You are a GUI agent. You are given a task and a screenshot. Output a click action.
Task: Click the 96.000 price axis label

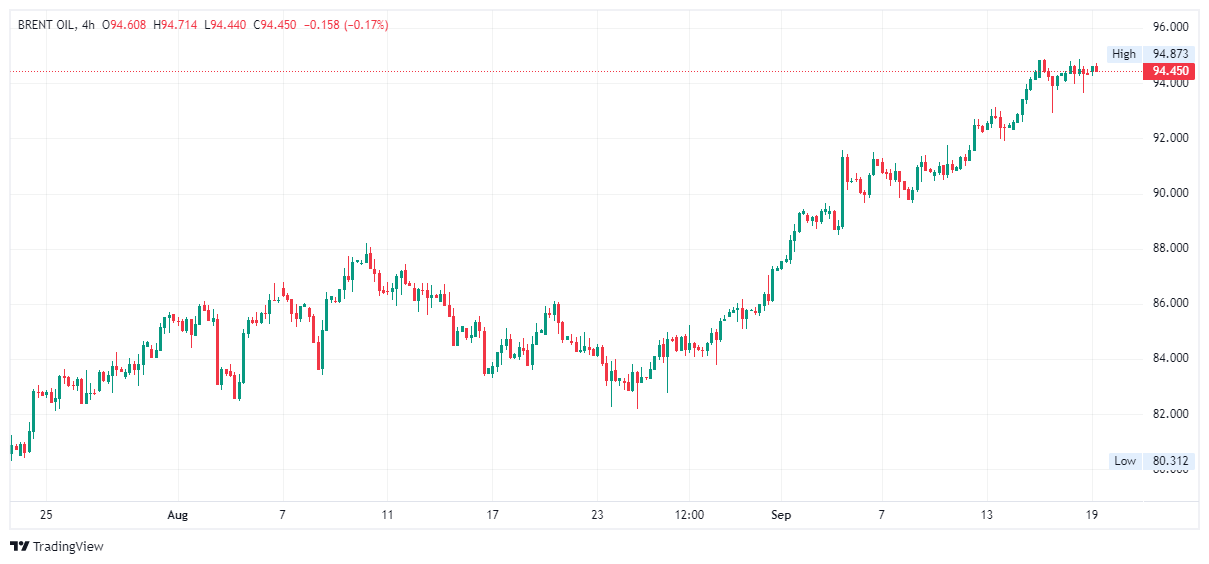click(x=1170, y=27)
